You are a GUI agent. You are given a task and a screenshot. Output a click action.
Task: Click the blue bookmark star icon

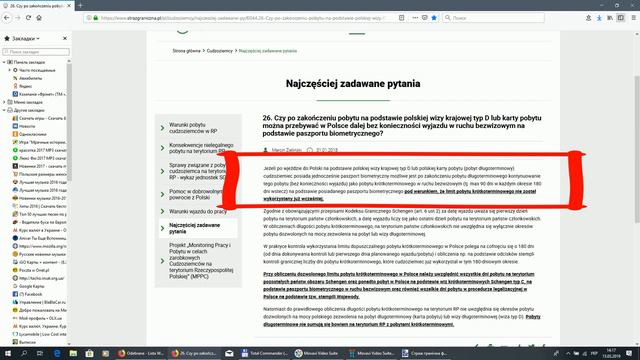pos(434,18)
